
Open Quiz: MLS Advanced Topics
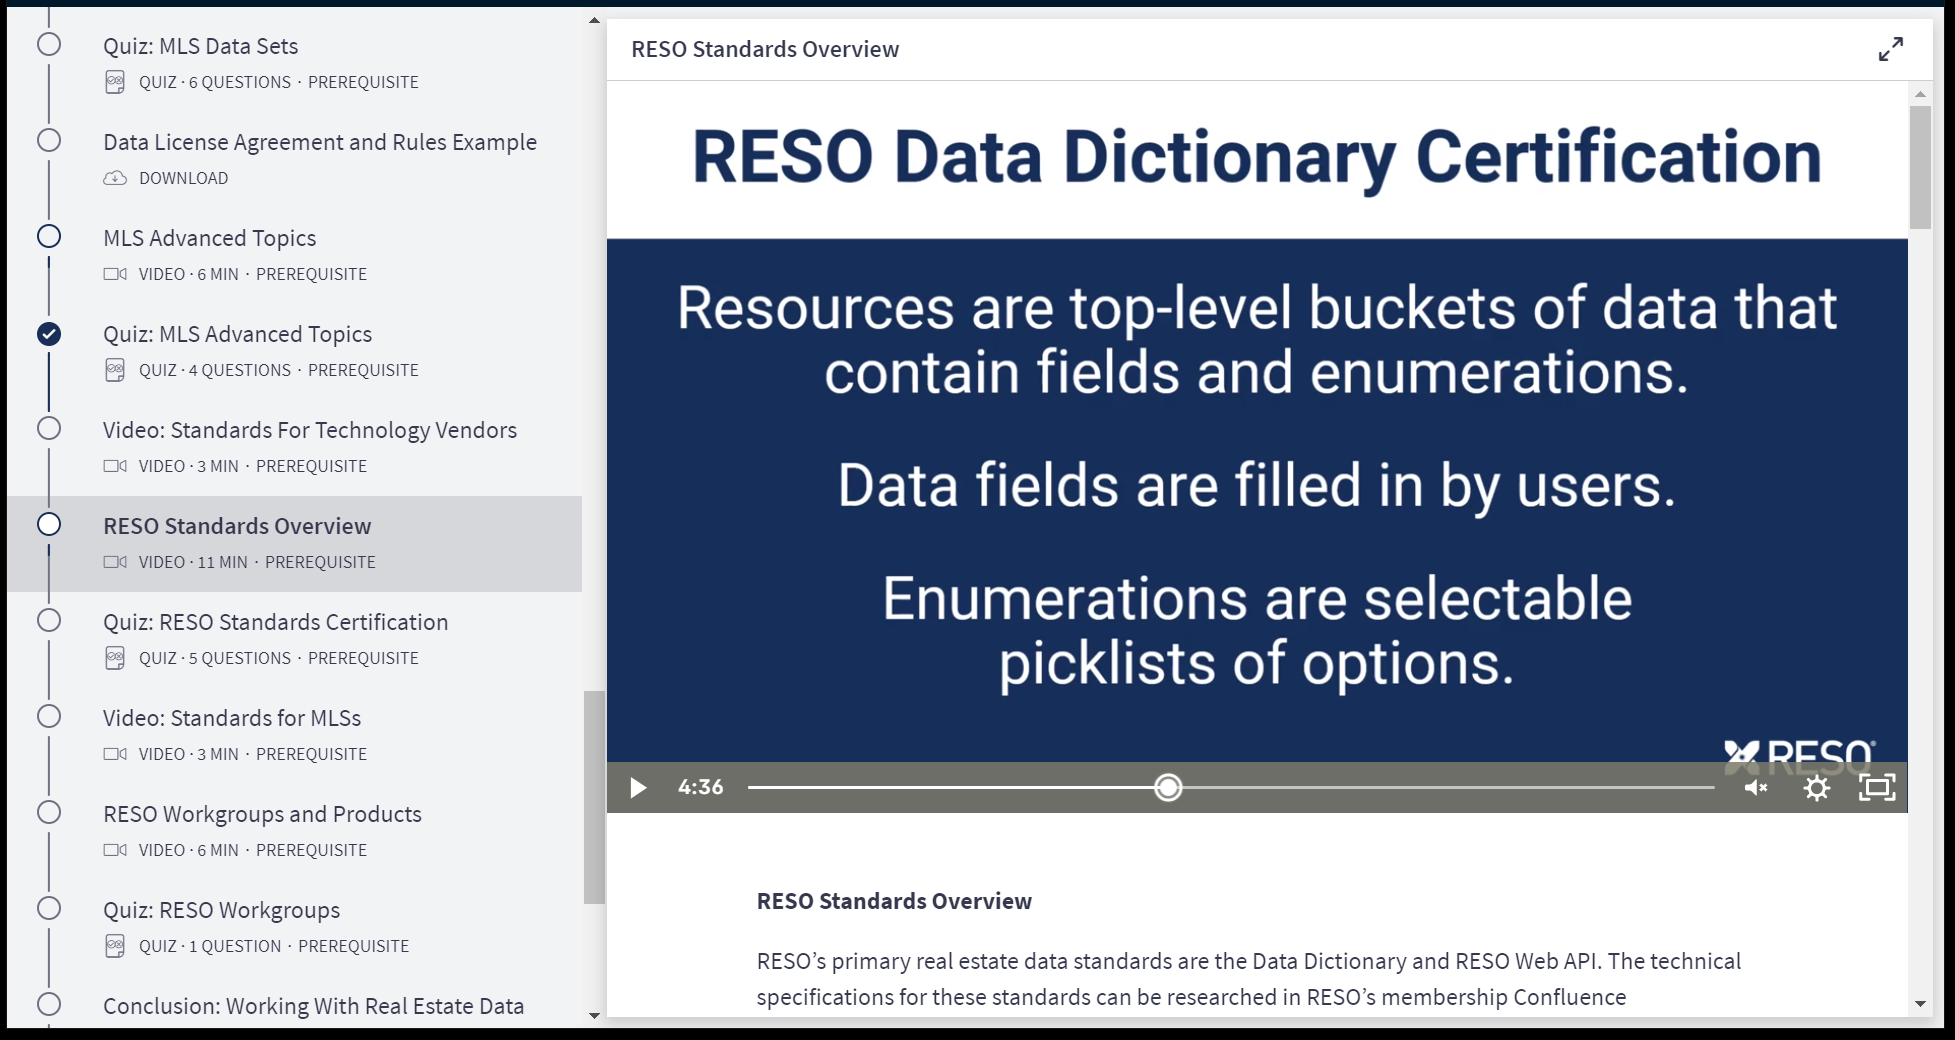pos(237,334)
